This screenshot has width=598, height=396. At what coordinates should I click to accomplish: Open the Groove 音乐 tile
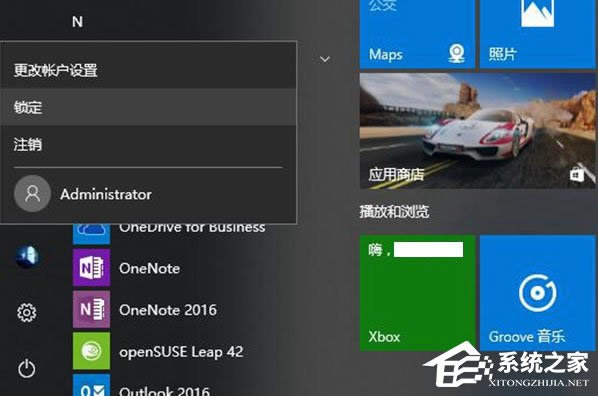click(x=537, y=293)
